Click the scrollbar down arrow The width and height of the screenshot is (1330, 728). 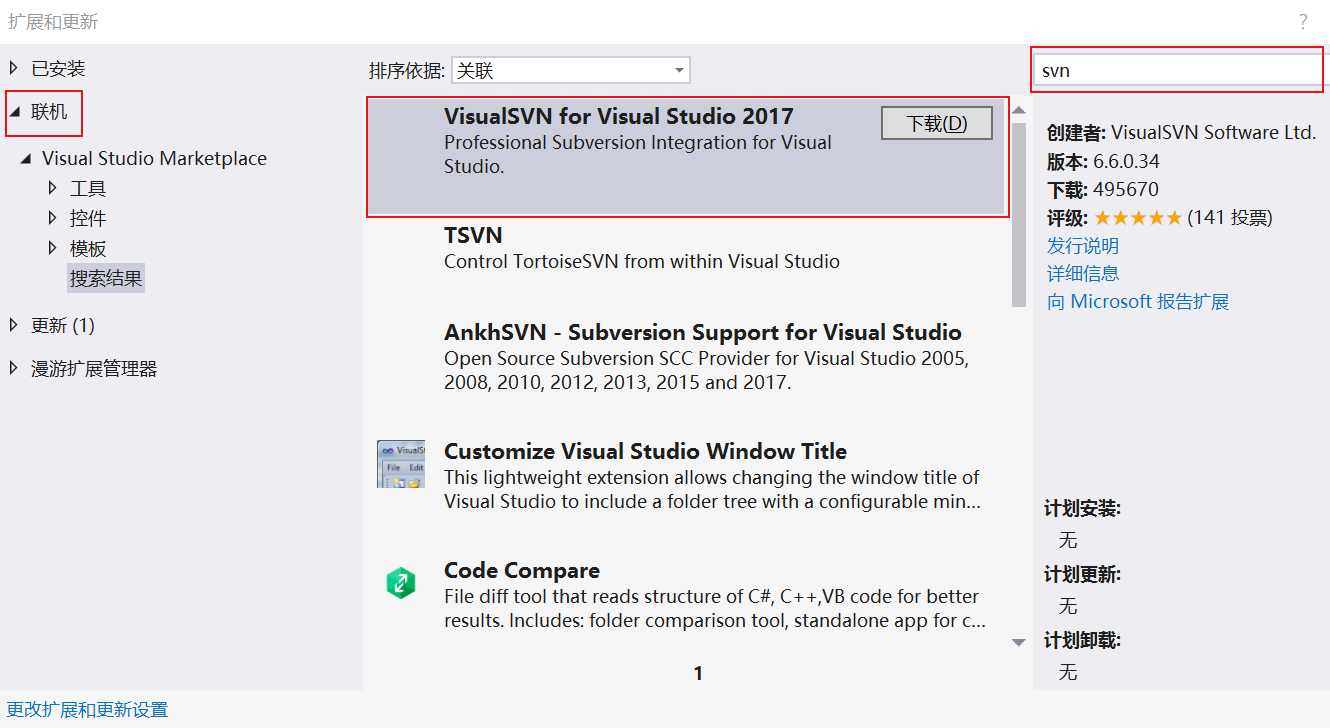[1019, 643]
